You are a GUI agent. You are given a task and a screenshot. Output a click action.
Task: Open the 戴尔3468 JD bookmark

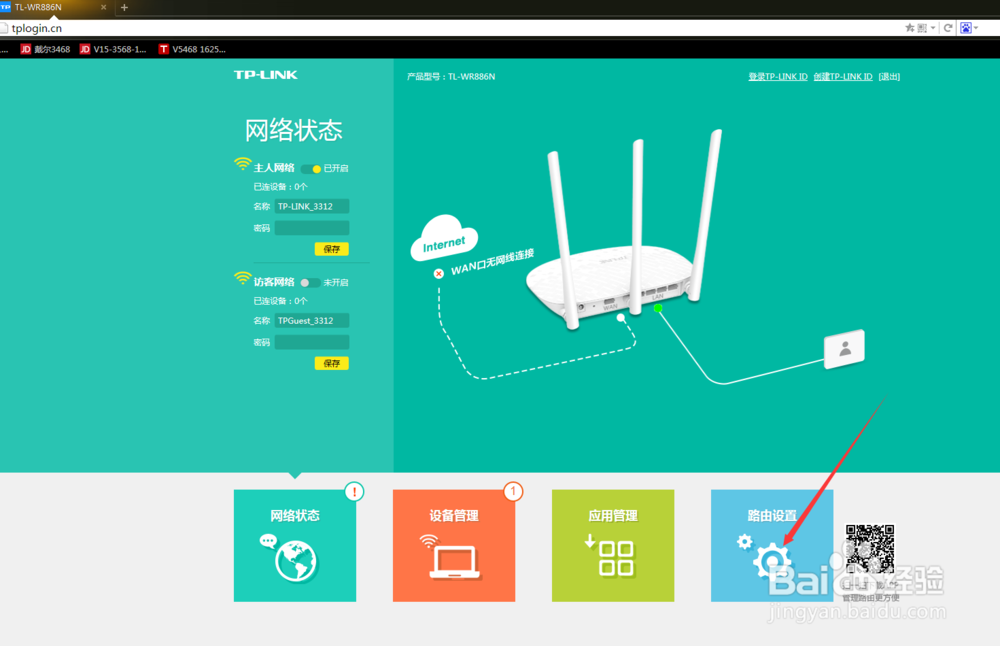[45, 49]
